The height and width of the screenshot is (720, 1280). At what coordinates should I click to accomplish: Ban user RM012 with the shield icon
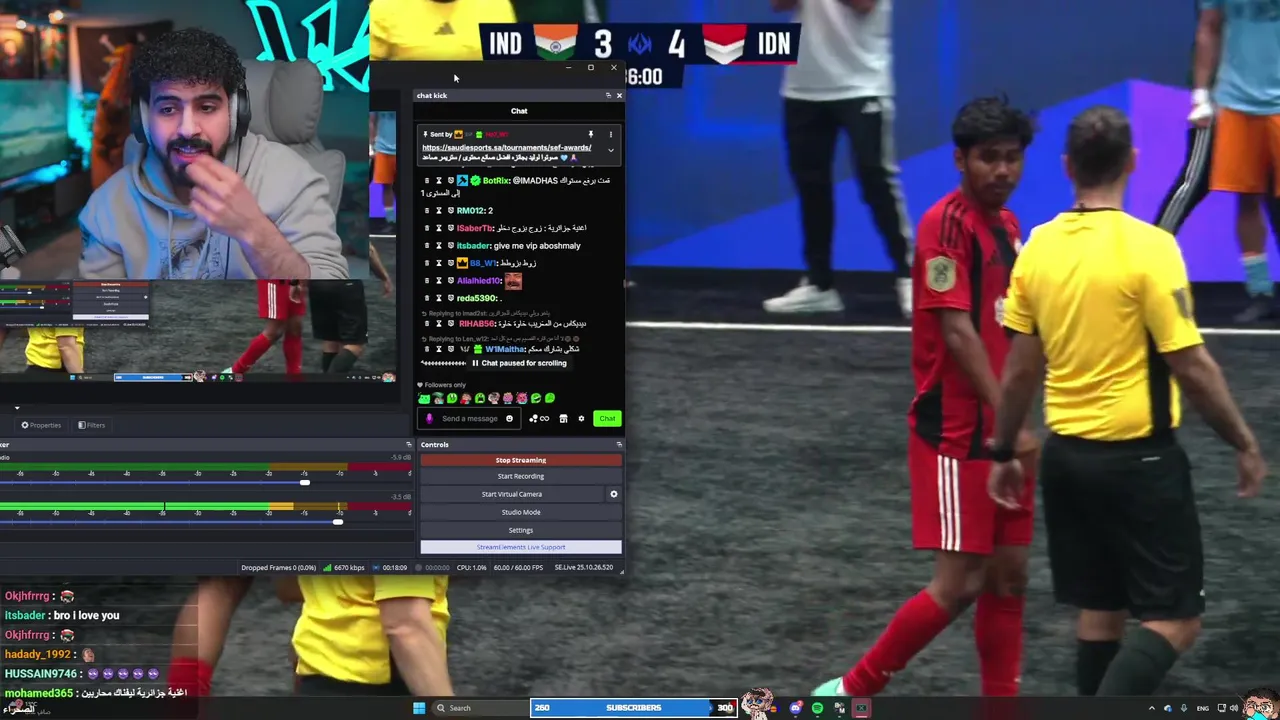(450, 211)
